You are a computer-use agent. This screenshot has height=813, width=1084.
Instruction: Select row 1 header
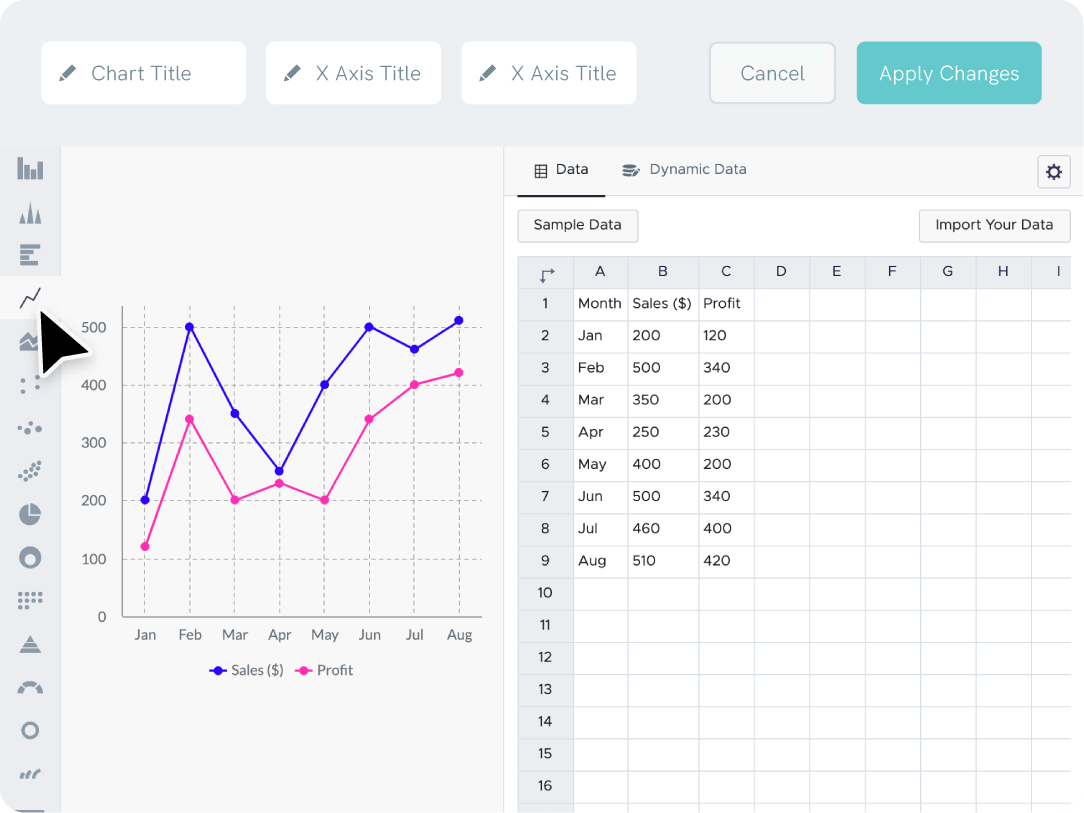pyautogui.click(x=545, y=303)
